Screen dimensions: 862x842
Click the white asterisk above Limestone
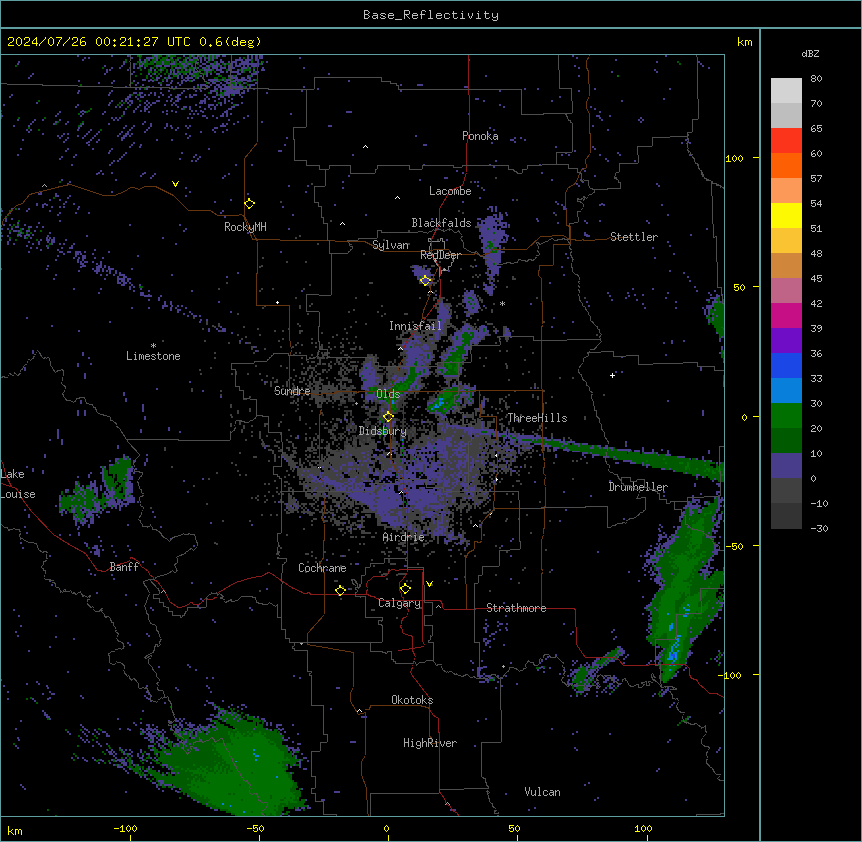[x=153, y=346]
